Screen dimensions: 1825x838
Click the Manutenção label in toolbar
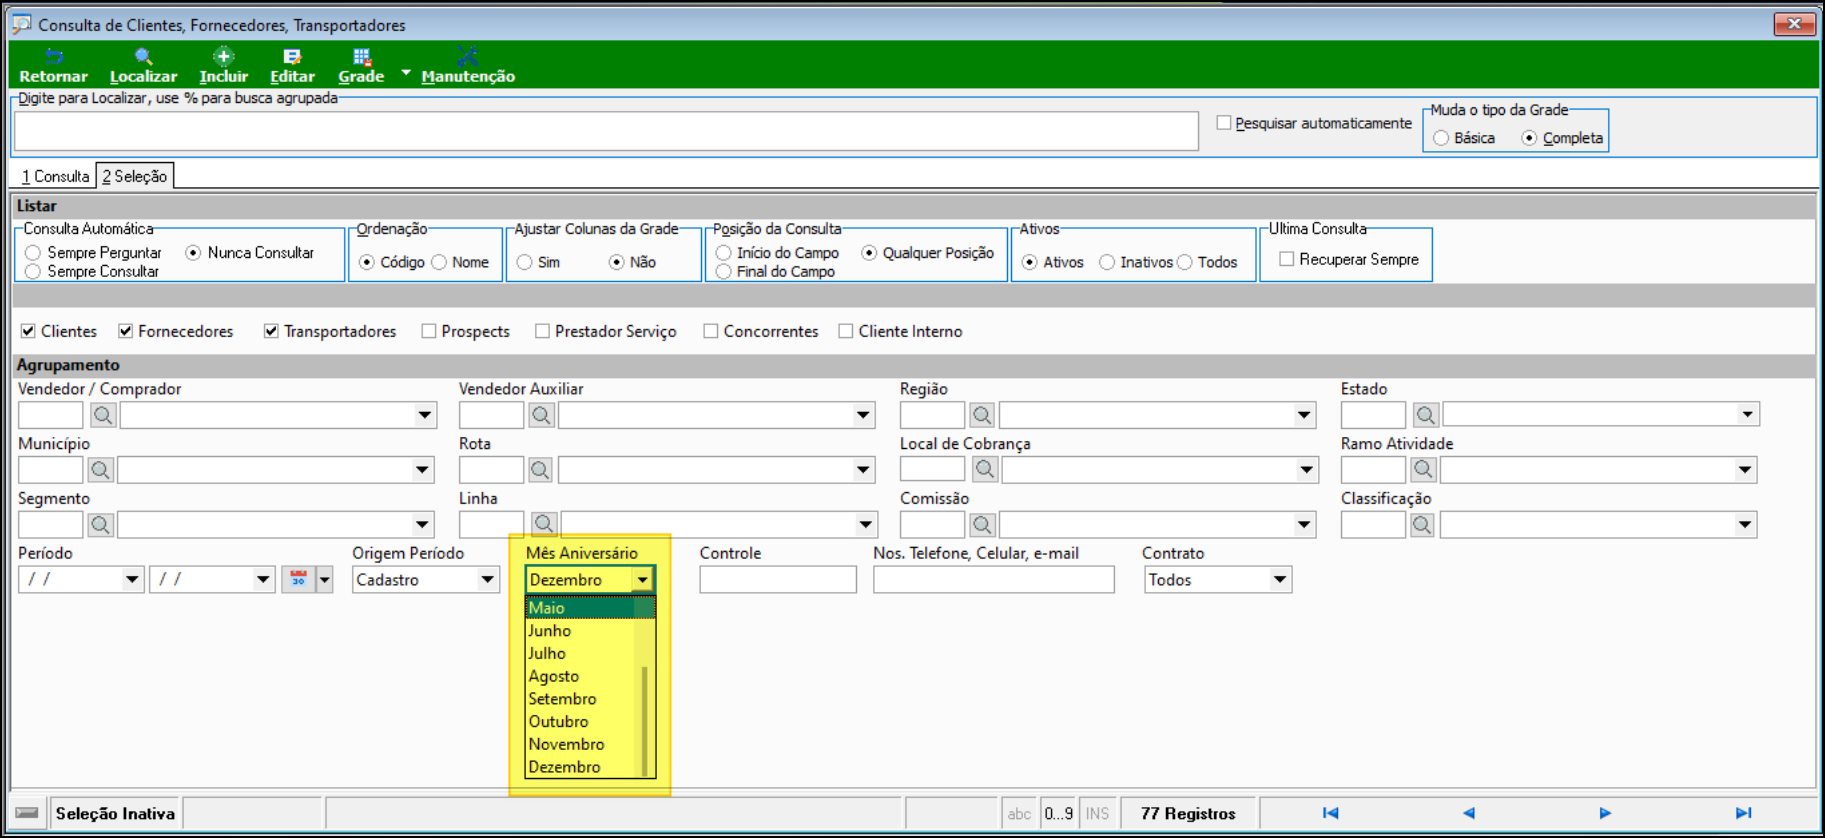[x=468, y=76]
